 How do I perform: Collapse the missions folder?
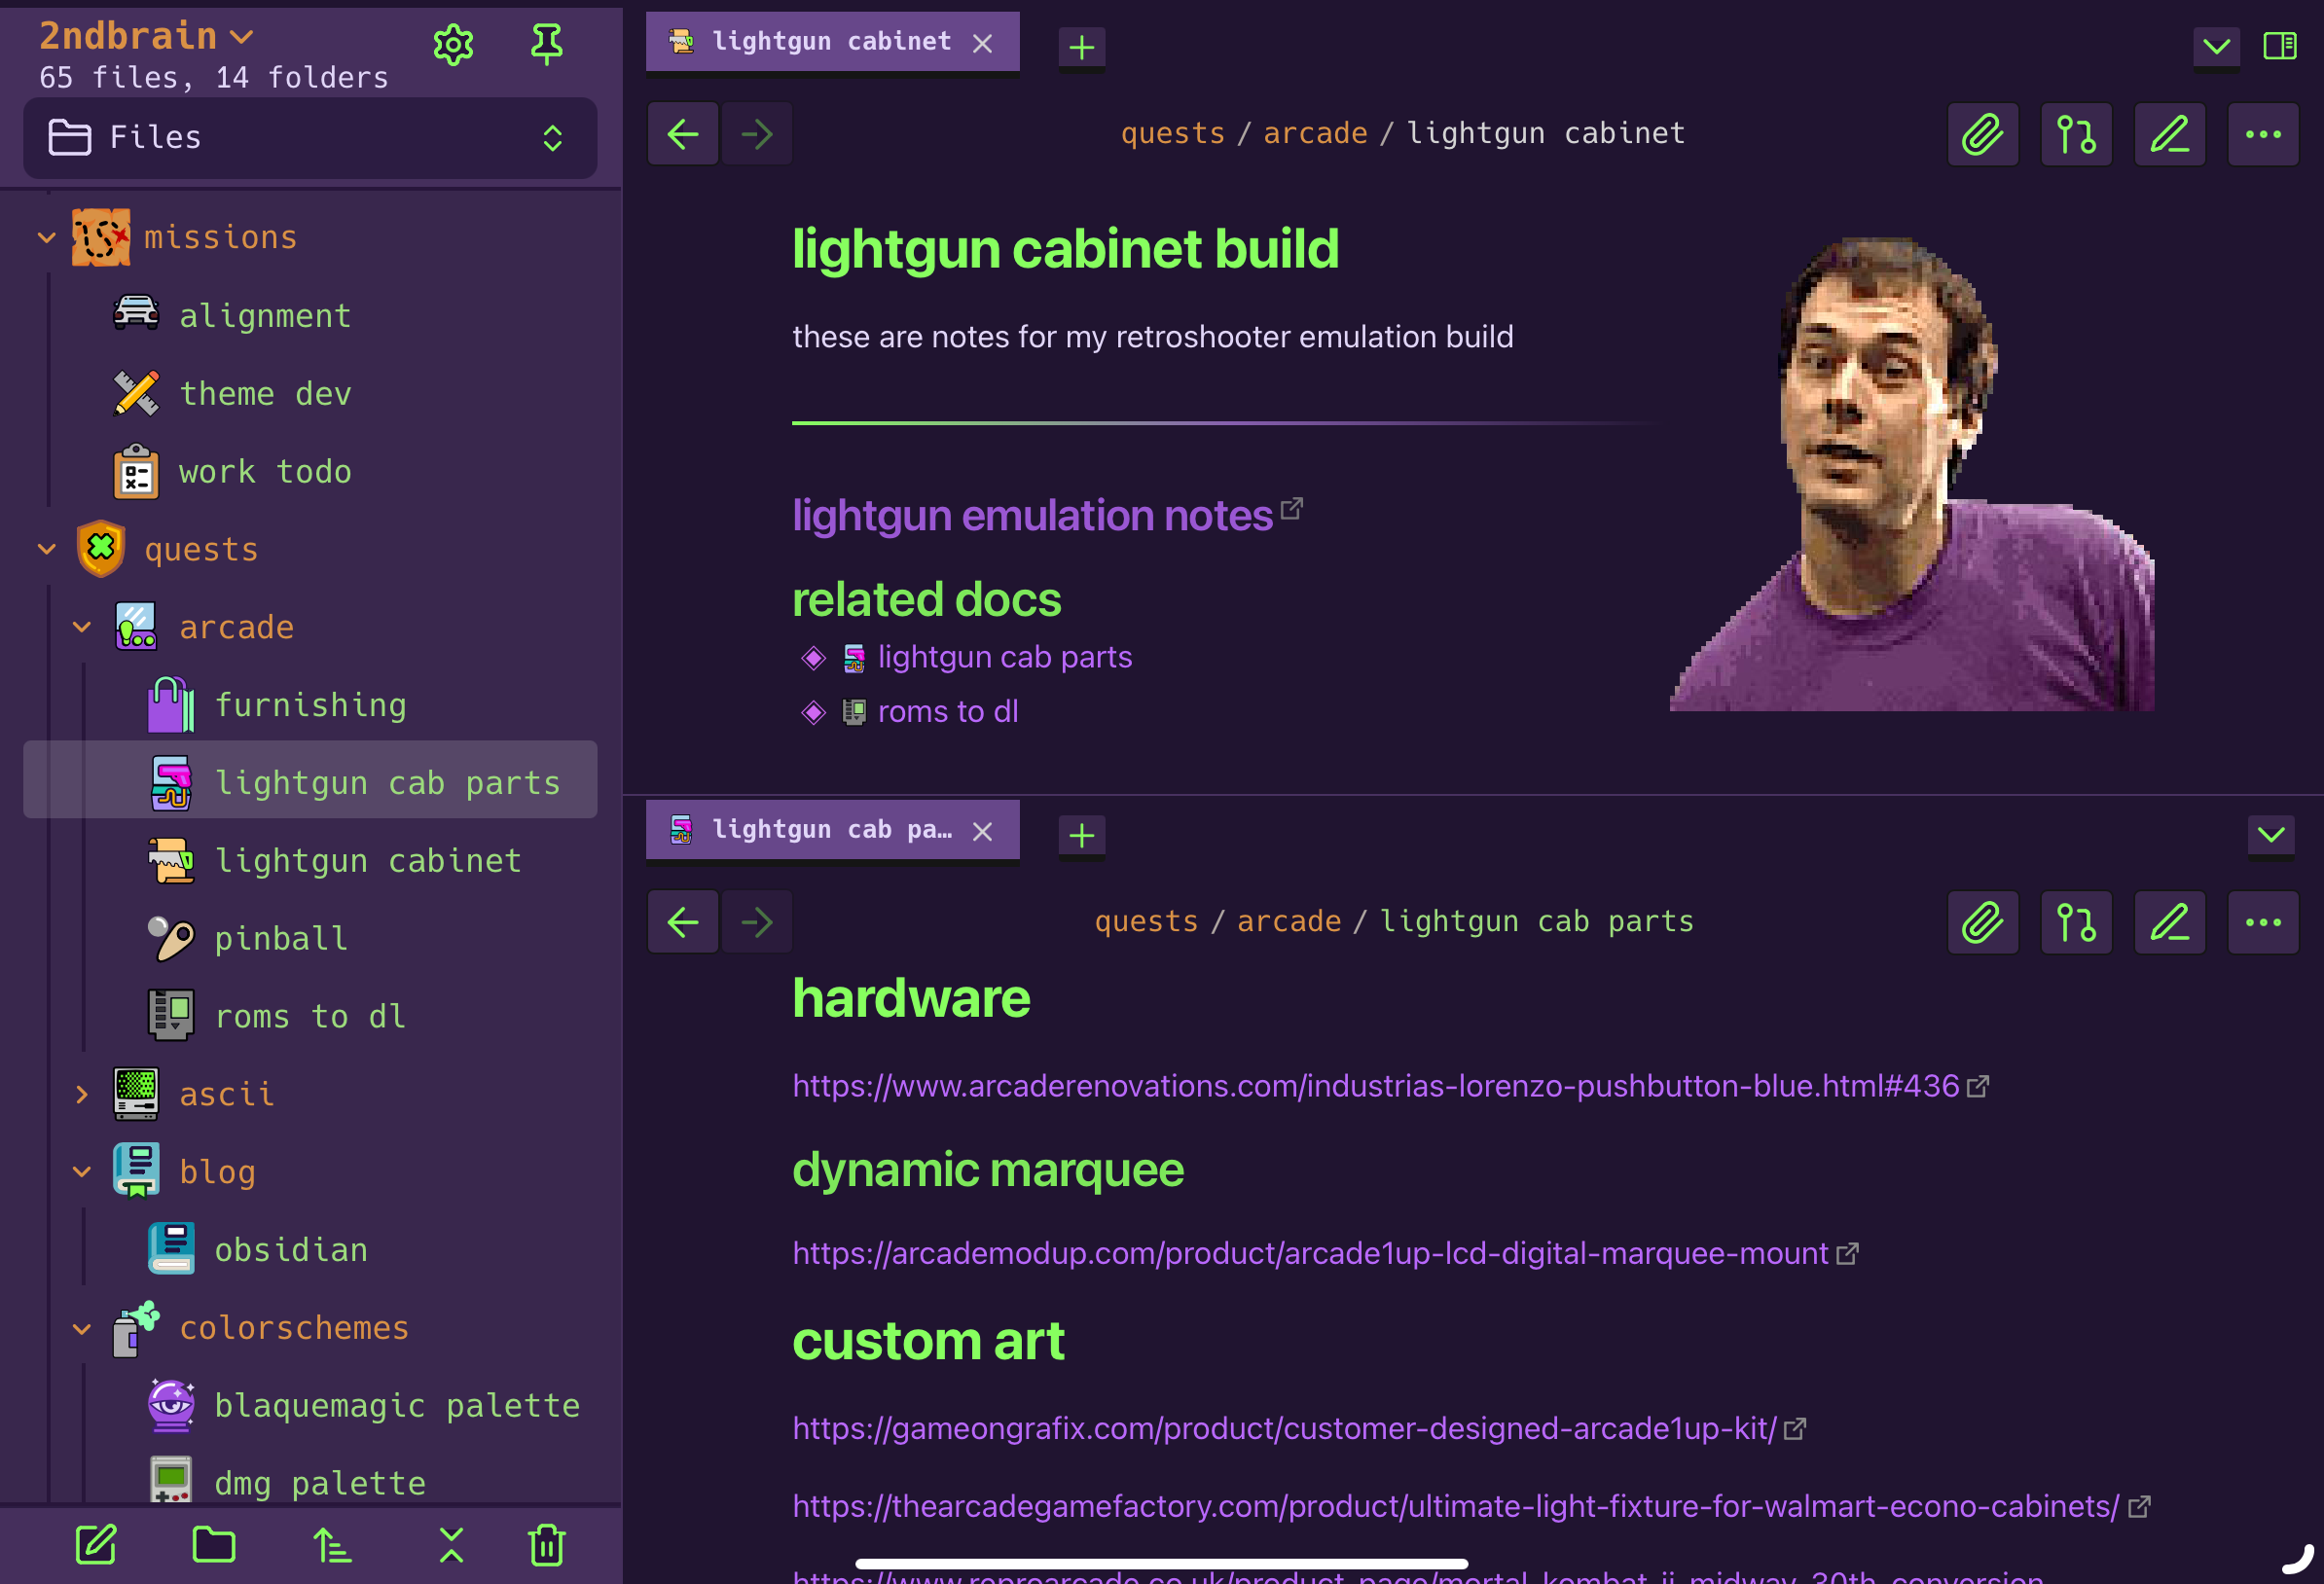tap(46, 237)
